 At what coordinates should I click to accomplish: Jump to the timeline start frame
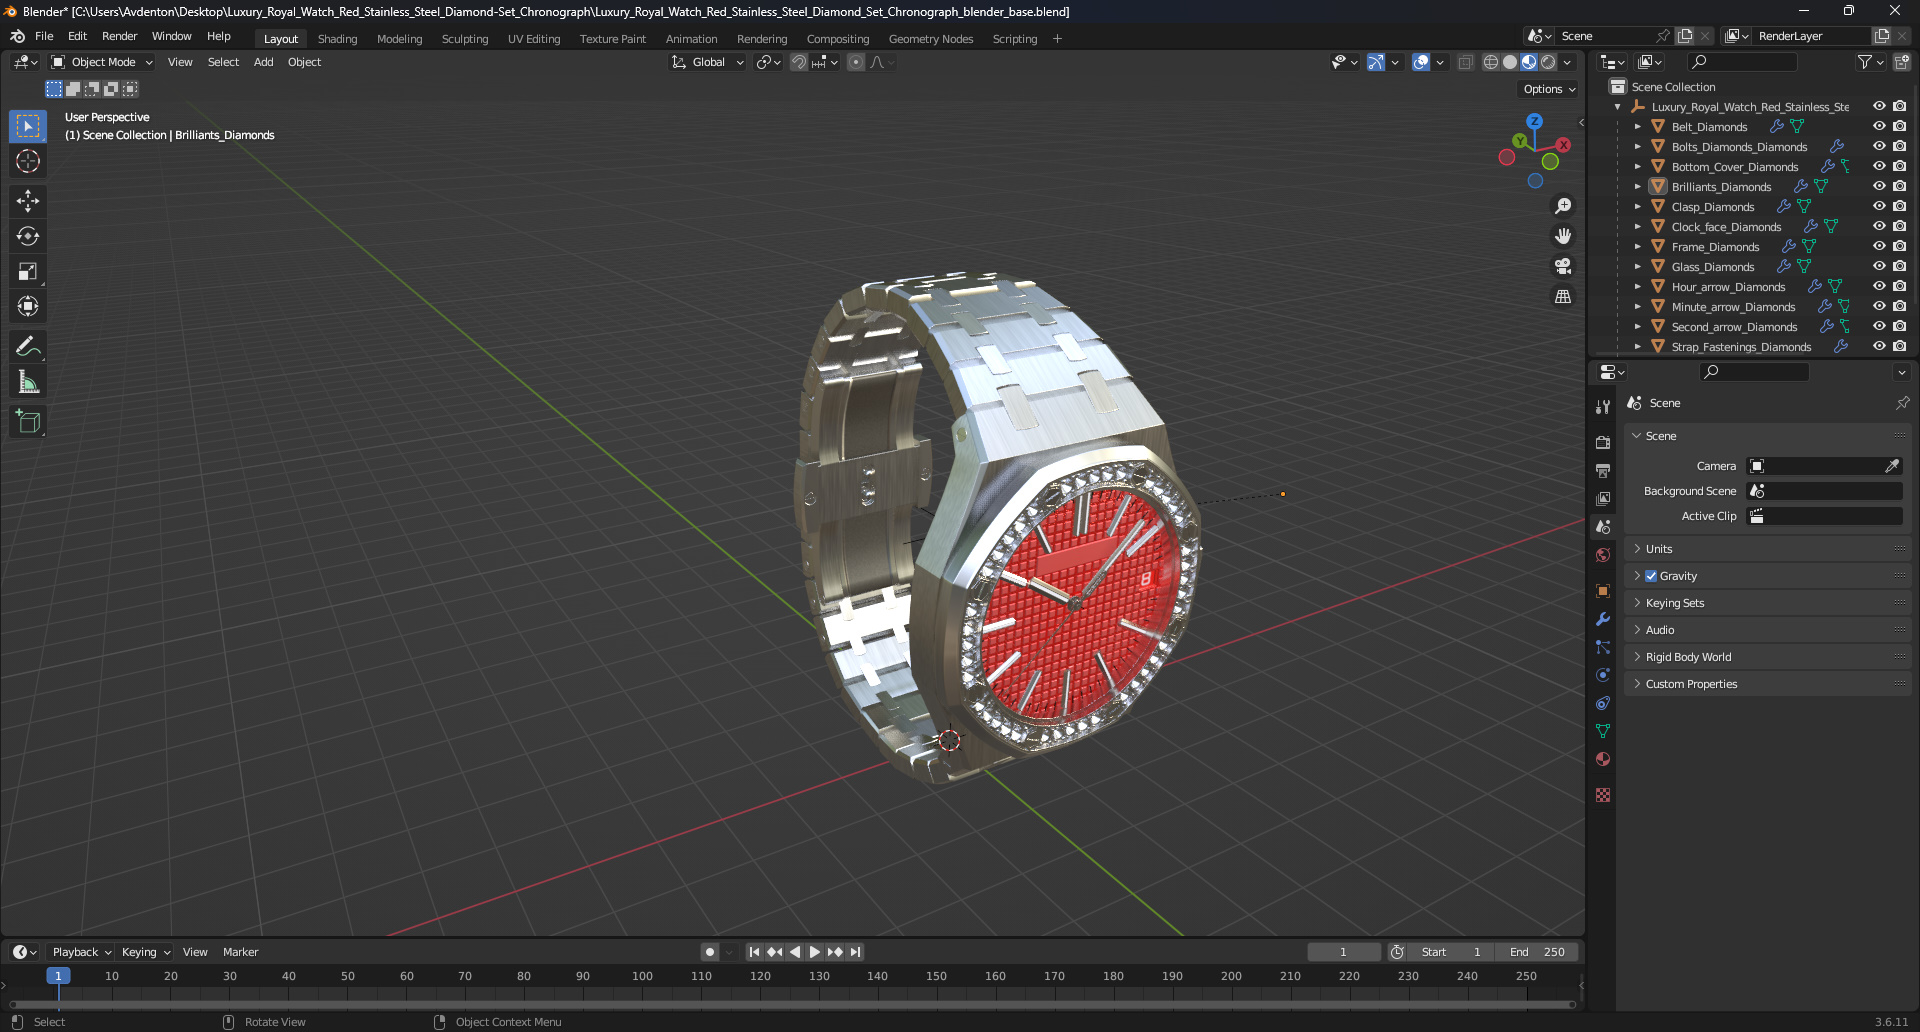(754, 952)
